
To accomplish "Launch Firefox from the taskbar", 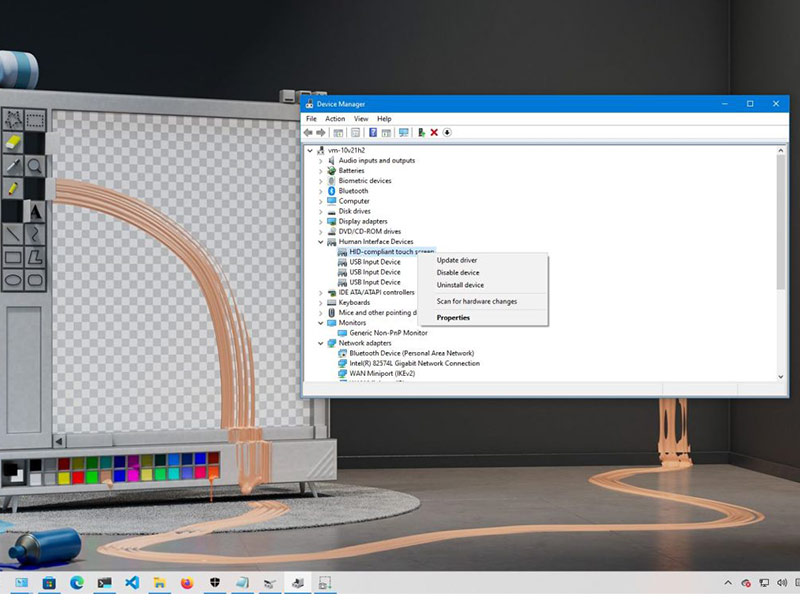I will [x=187, y=582].
